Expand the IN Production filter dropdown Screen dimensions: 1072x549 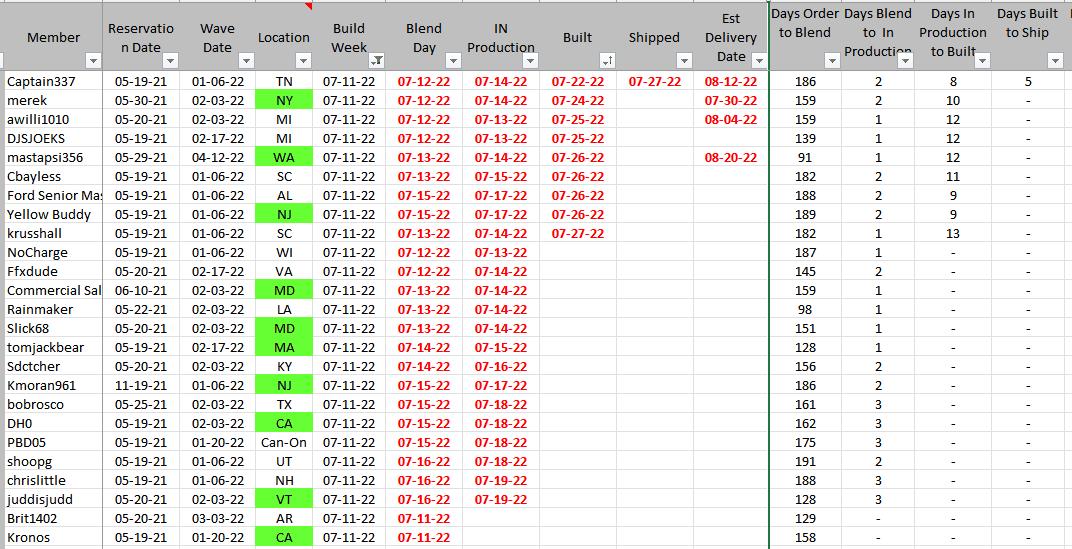point(528,61)
